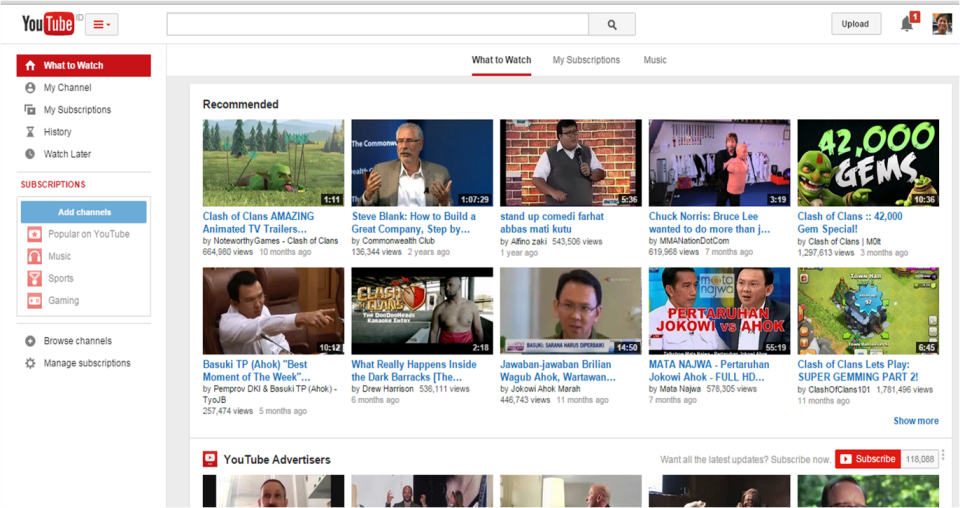
Task: Click the Browse channels plus icon
Action: click(x=30, y=341)
